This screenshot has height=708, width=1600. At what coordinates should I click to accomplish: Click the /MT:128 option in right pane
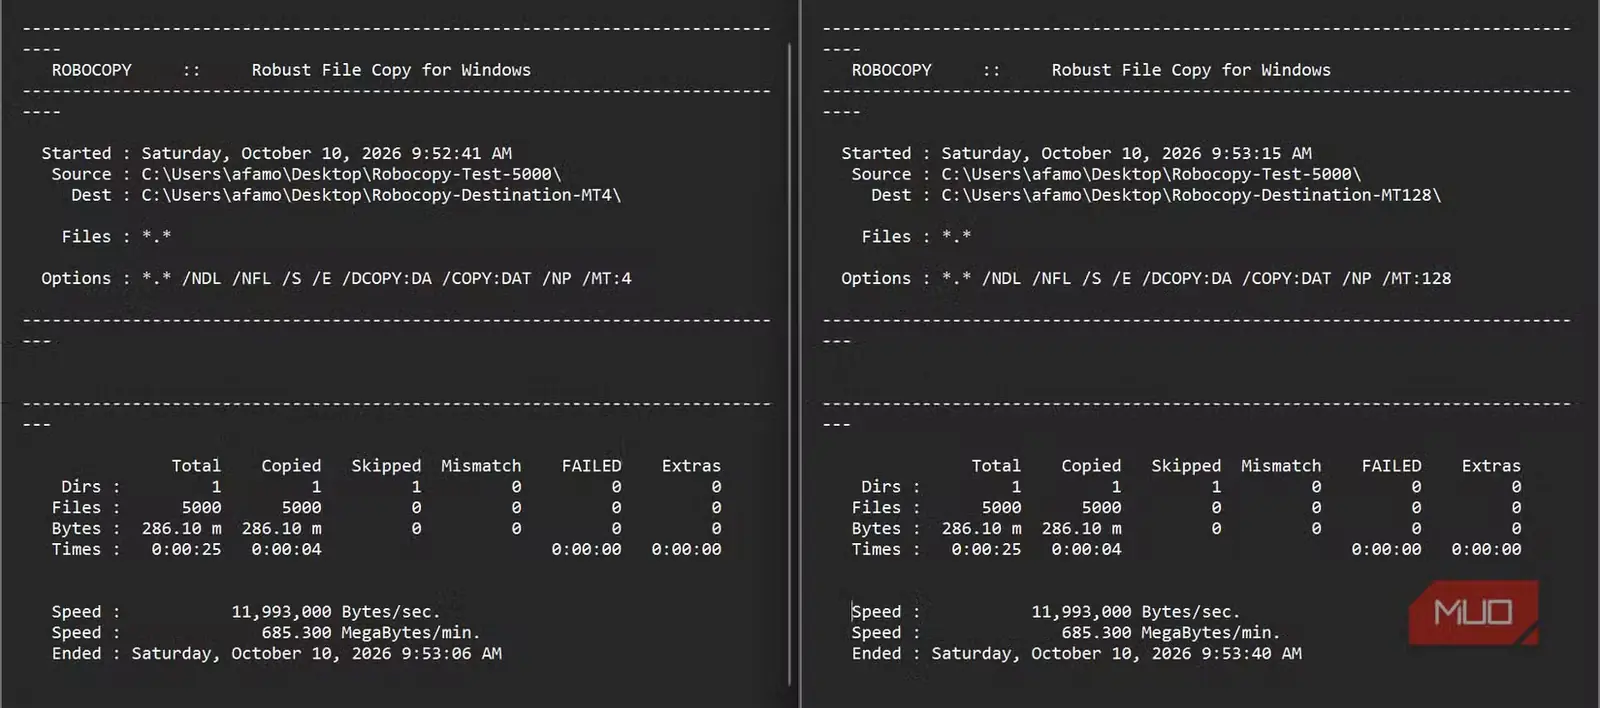pos(1417,278)
